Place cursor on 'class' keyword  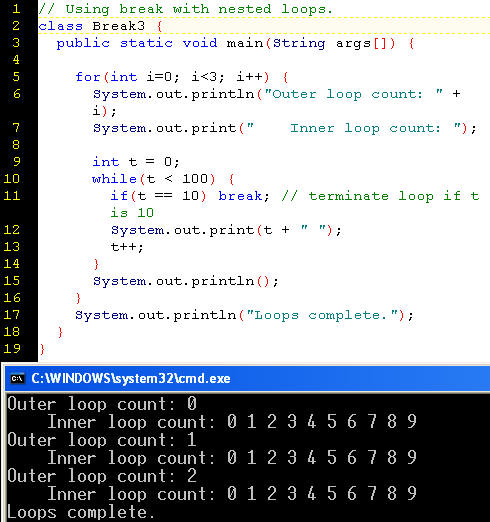pos(60,26)
